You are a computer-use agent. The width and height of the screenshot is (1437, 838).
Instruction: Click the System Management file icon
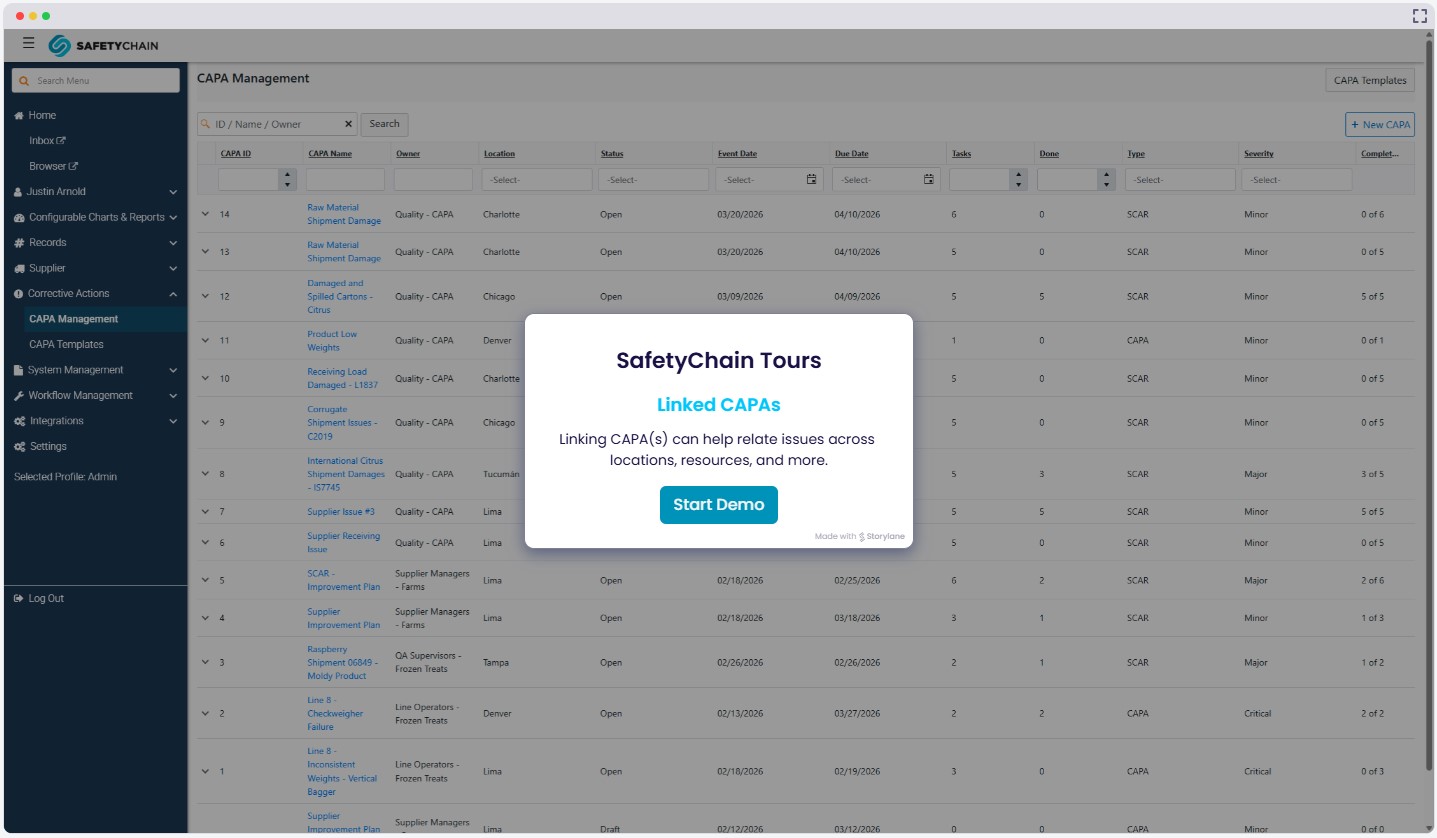18,370
